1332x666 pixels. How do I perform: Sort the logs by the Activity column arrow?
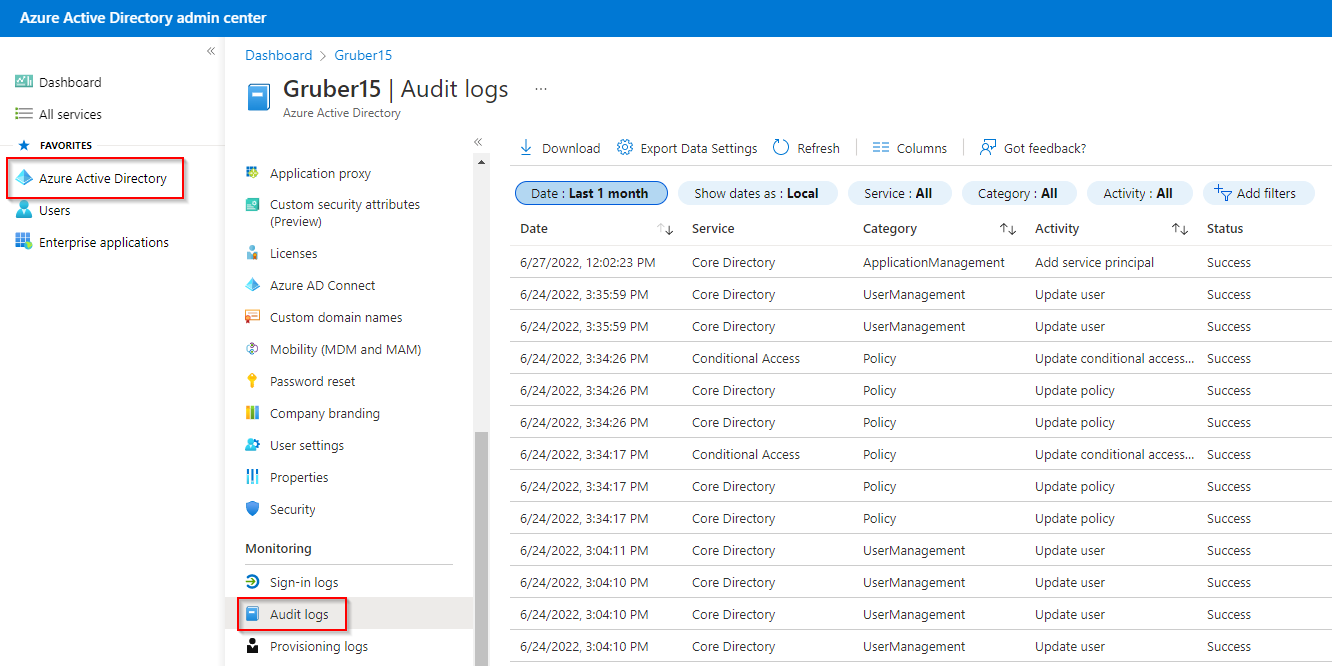tap(1180, 228)
